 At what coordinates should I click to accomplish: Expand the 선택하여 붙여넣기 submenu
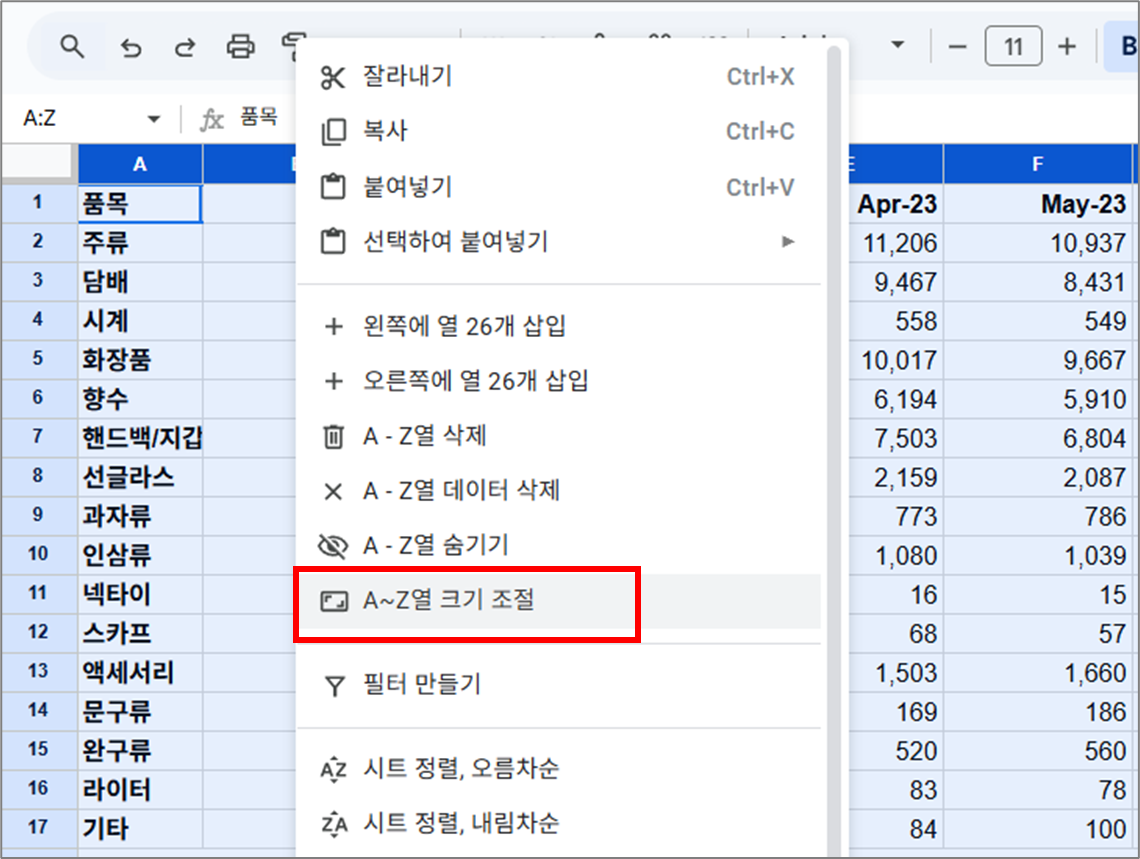[558, 241]
